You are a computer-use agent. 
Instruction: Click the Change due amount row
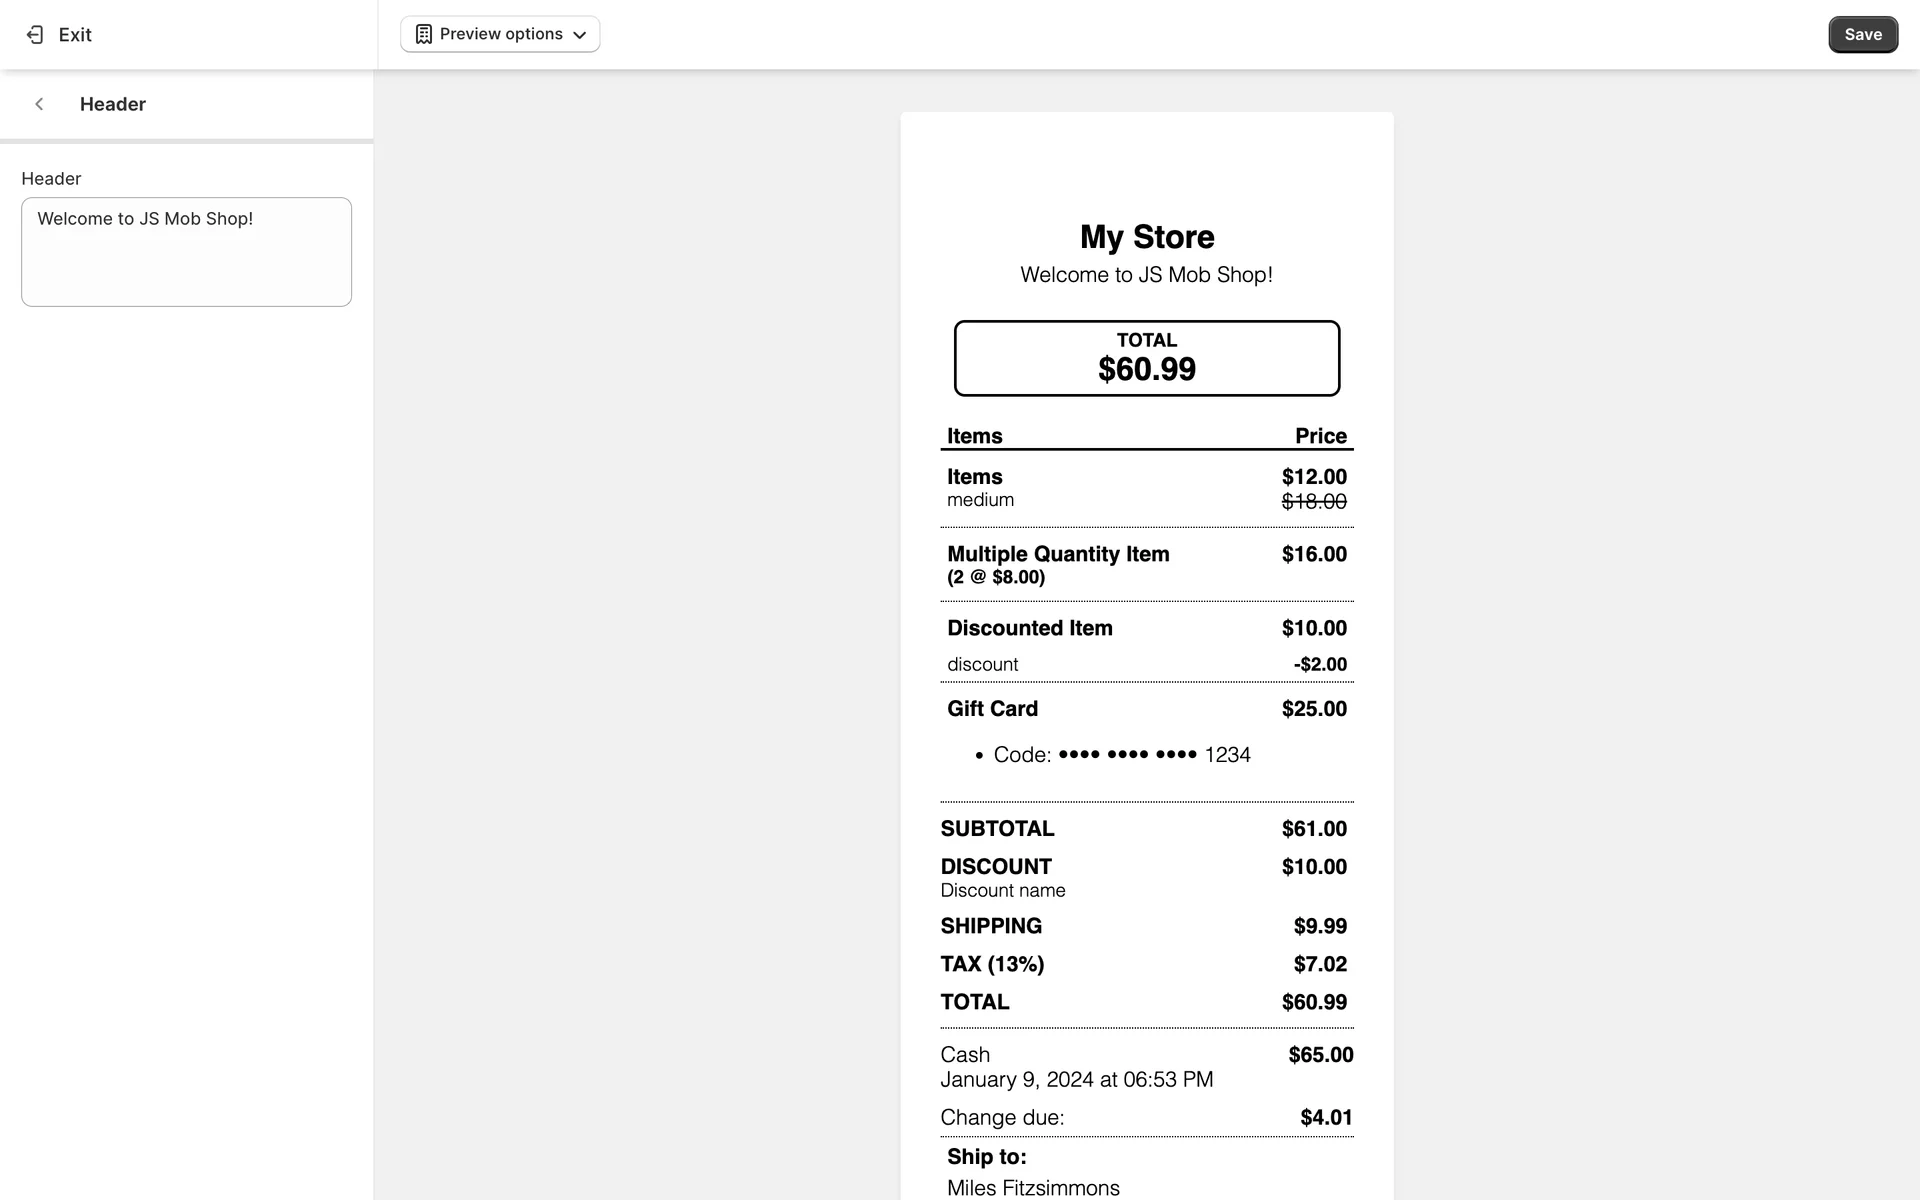[x=1146, y=1118]
